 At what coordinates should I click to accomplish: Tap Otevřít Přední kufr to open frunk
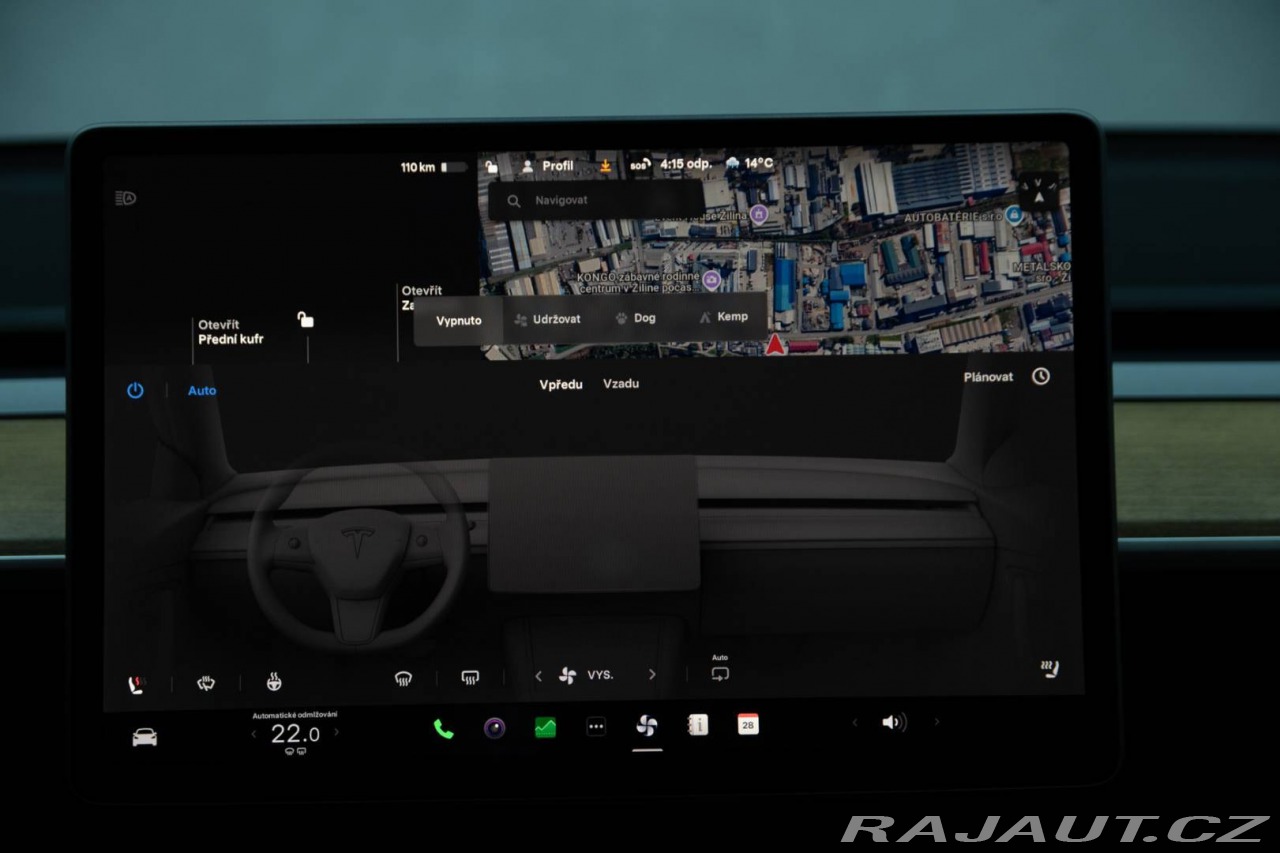tap(231, 333)
